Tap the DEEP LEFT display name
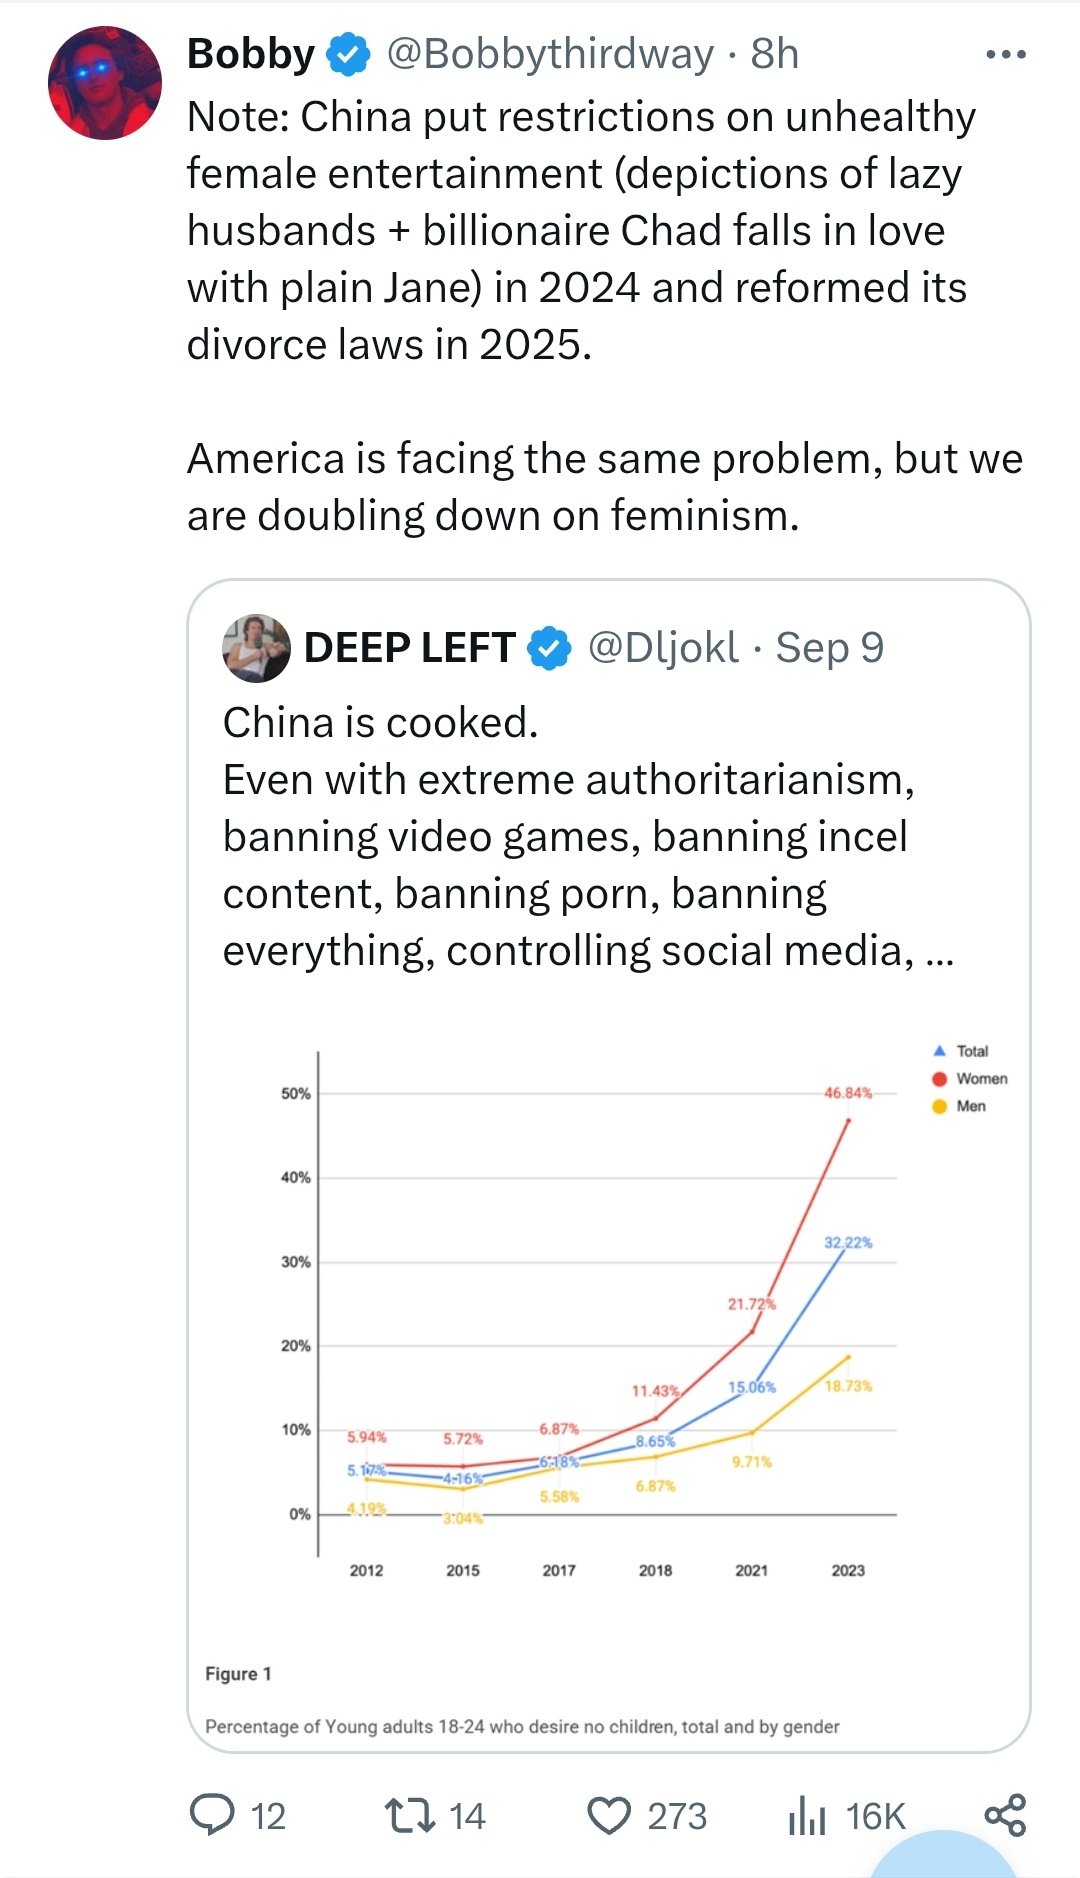This screenshot has width=1080, height=1878. (410, 648)
